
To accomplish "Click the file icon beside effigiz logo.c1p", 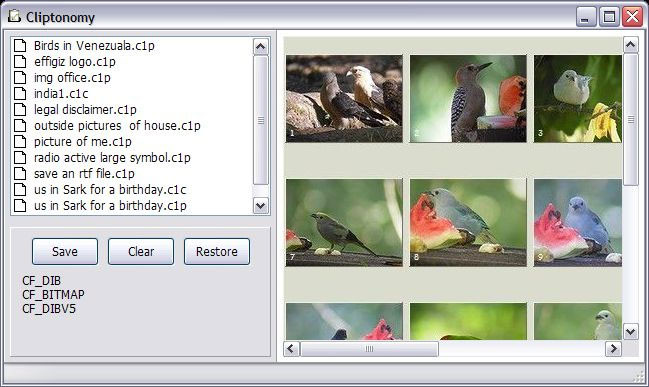I will tap(20, 61).
